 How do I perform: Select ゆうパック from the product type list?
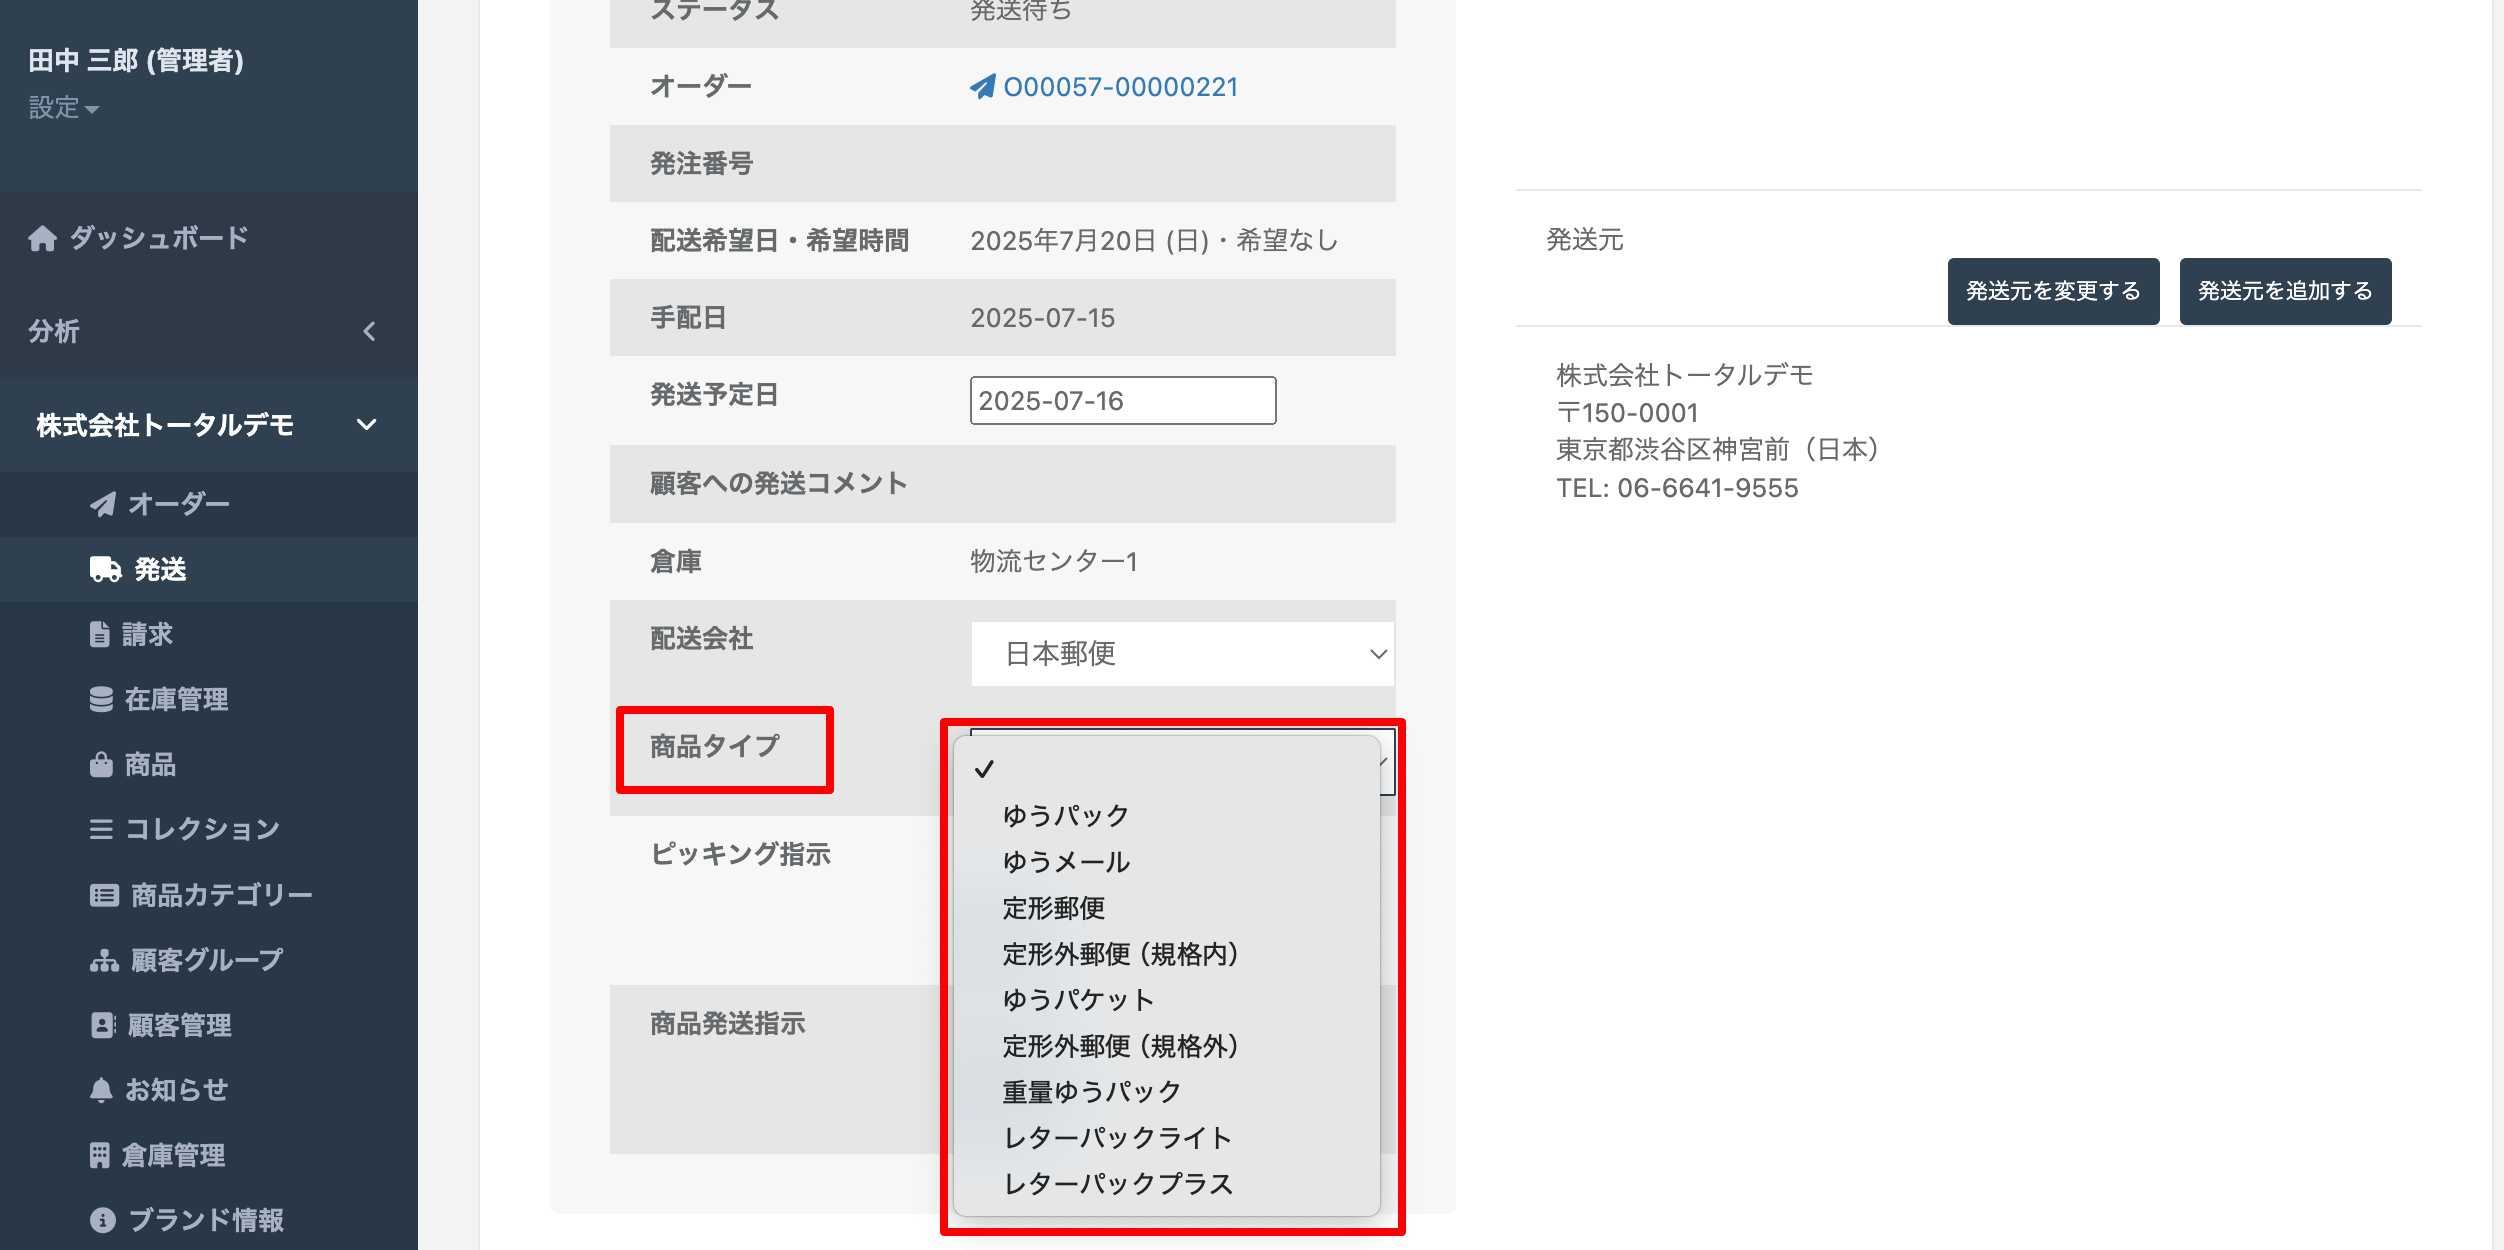(x=1066, y=815)
